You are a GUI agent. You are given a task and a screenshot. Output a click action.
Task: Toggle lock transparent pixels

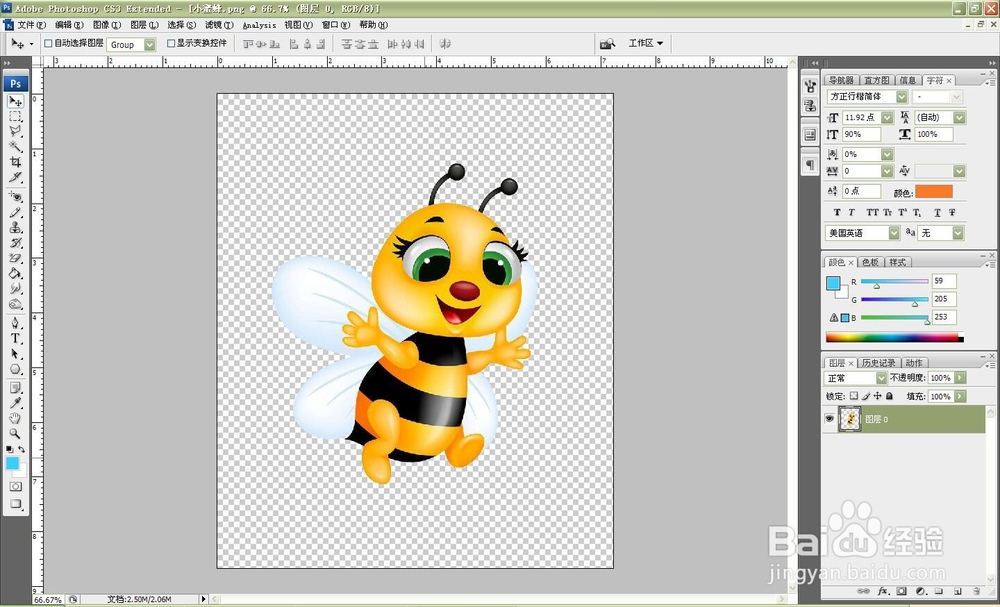(854, 396)
